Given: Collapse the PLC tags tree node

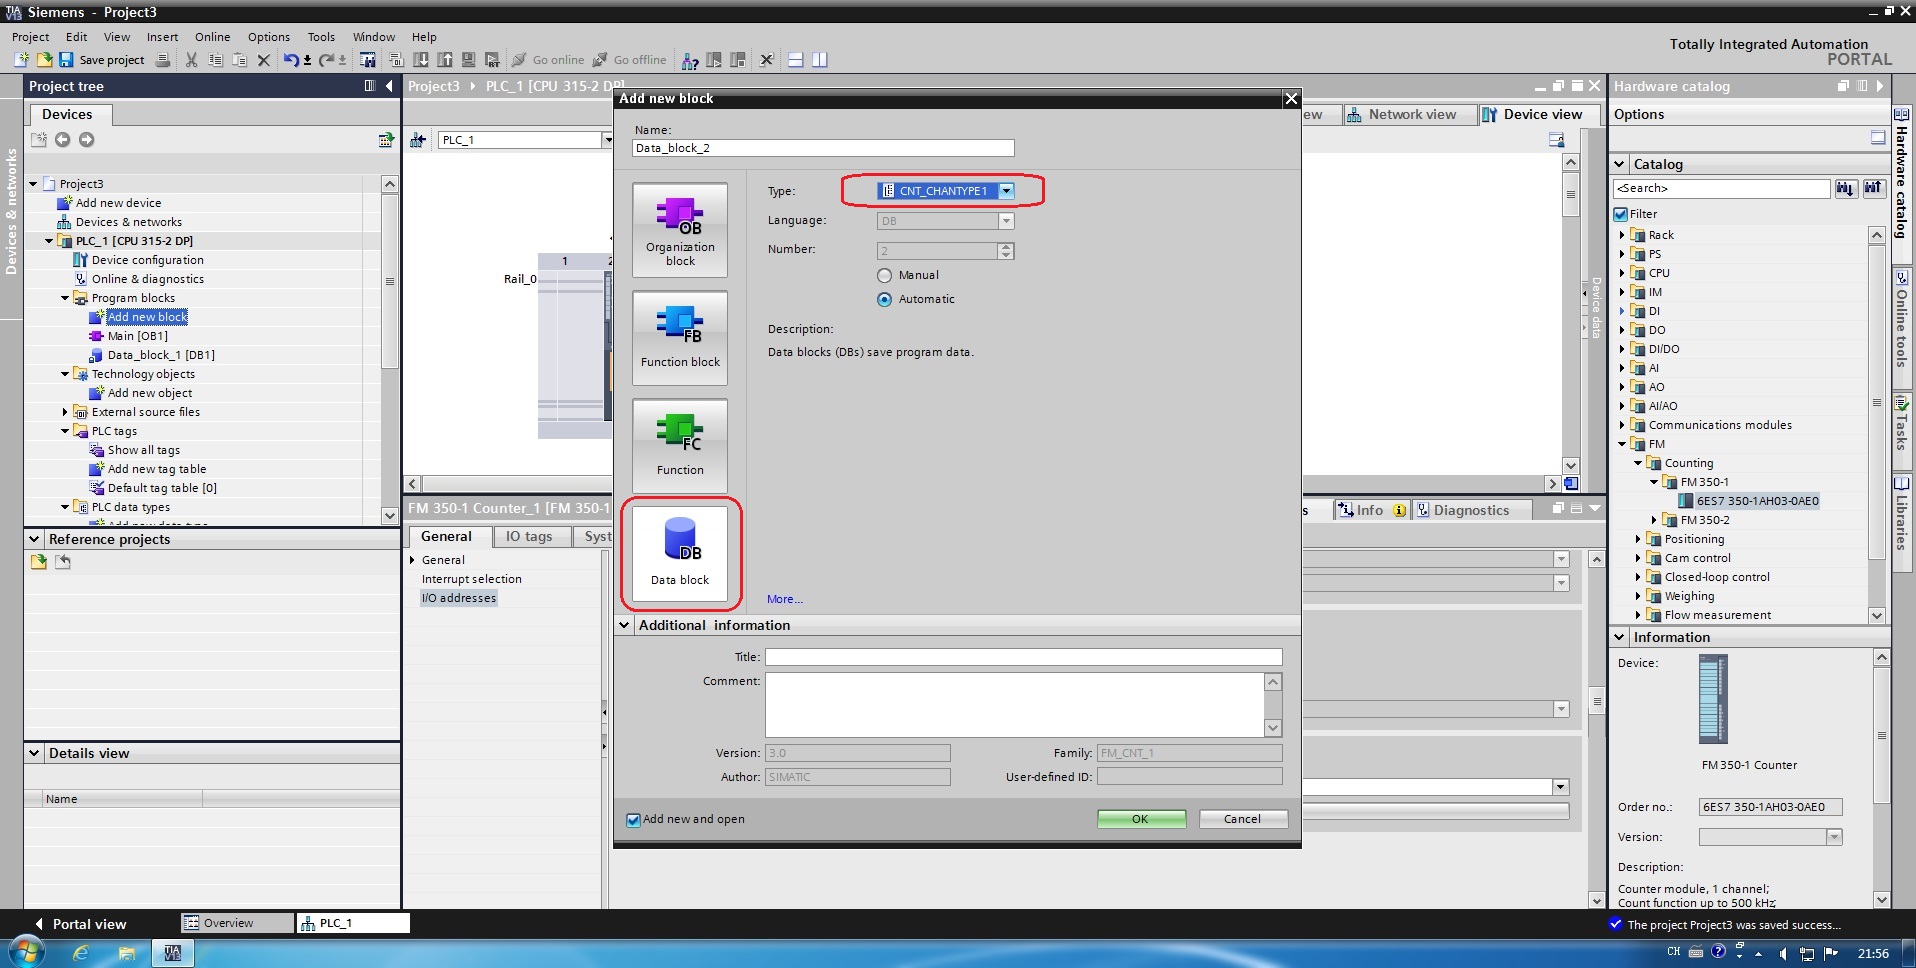Looking at the screenshot, I should (65, 431).
